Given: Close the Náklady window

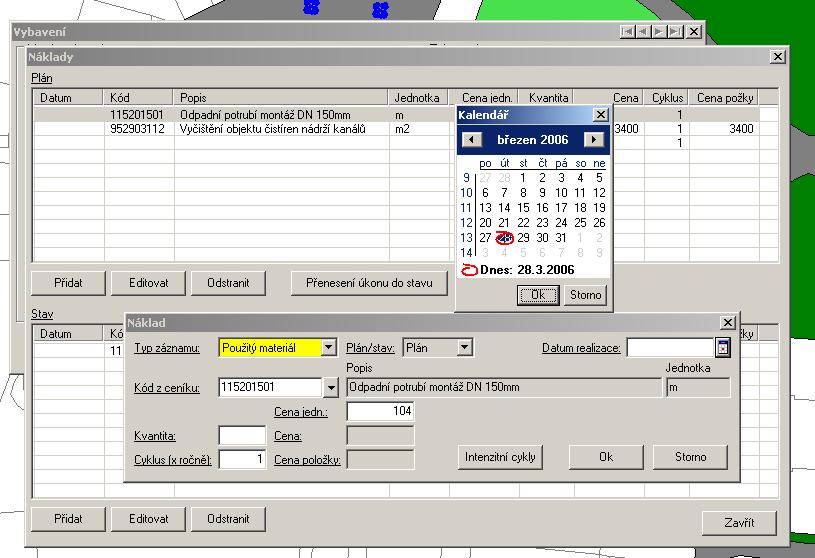Looking at the screenshot, I should click(x=778, y=57).
